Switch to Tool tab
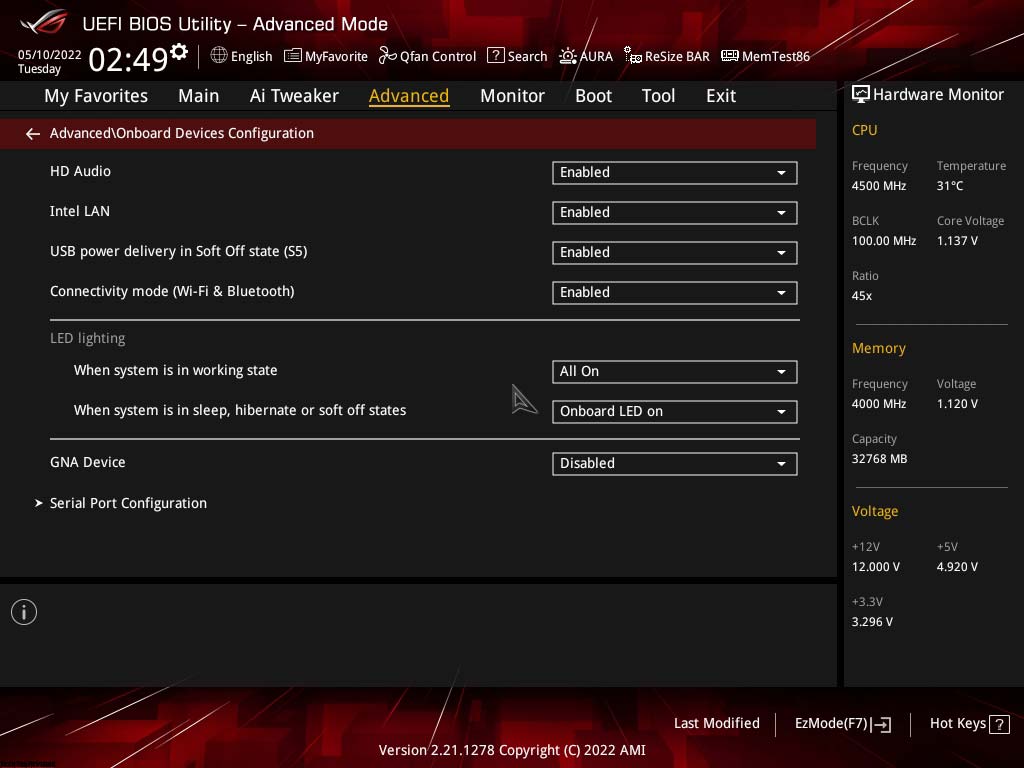Viewport: 1024px width, 768px height. 658,96
